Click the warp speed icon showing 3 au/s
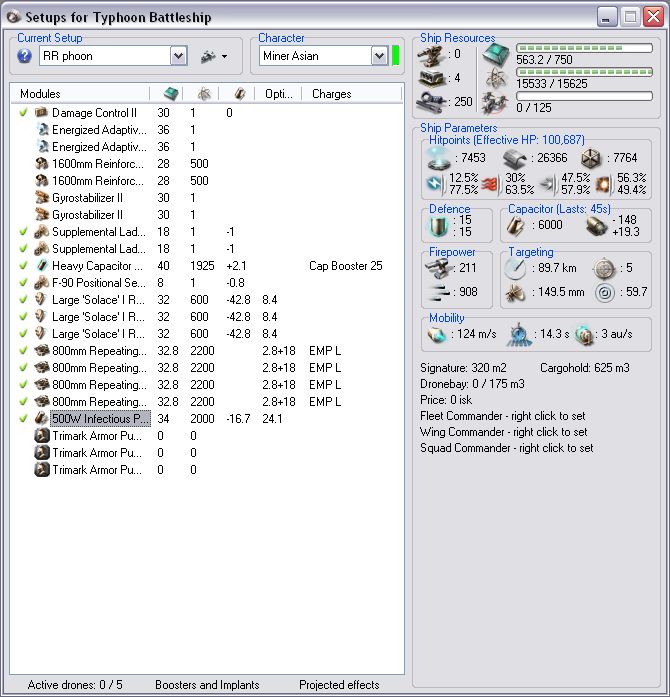Image resolution: width=670 pixels, height=697 pixels. coord(585,334)
